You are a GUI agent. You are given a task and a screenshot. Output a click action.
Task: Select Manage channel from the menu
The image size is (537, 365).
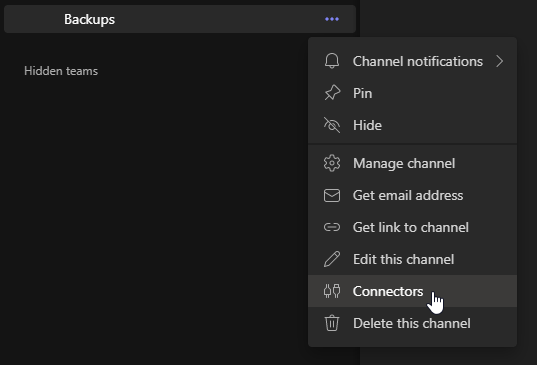(x=412, y=163)
